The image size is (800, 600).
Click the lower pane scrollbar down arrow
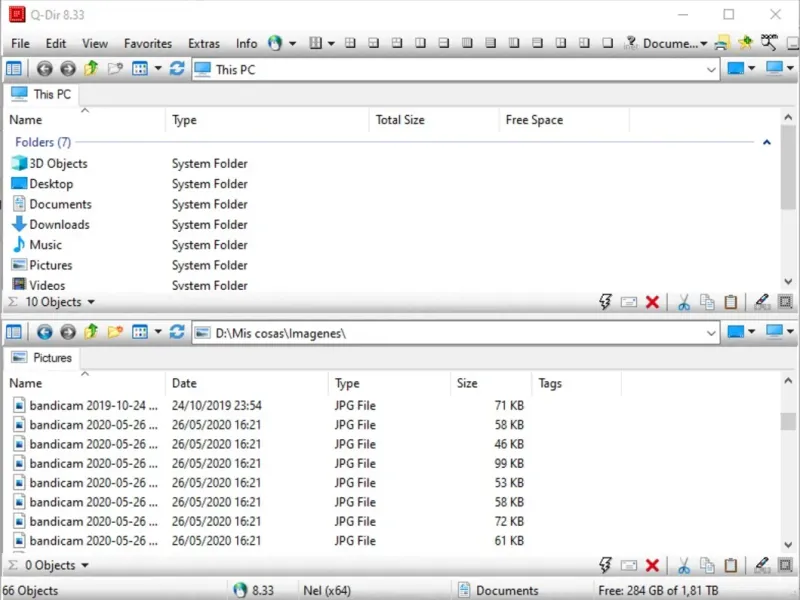(788, 545)
